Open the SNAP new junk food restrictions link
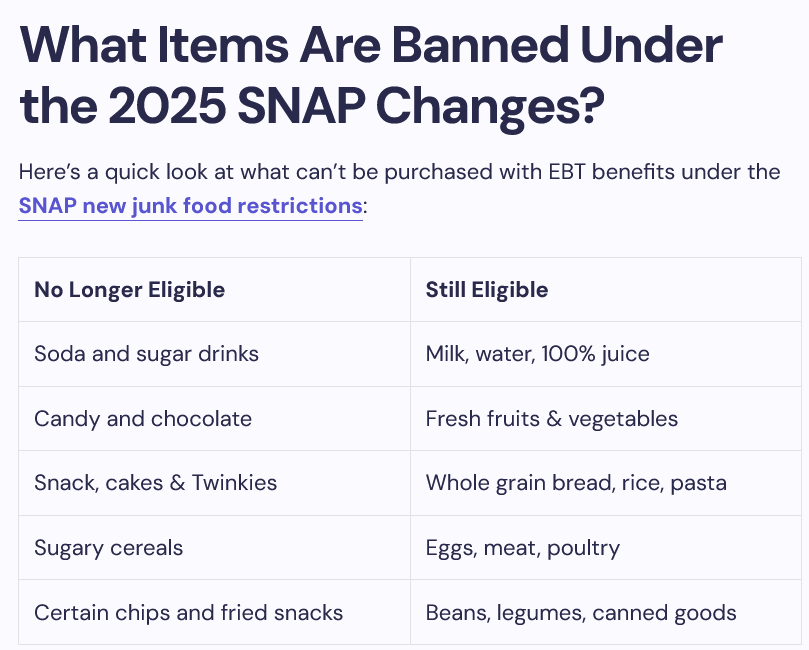This screenshot has width=809, height=650. click(190, 207)
